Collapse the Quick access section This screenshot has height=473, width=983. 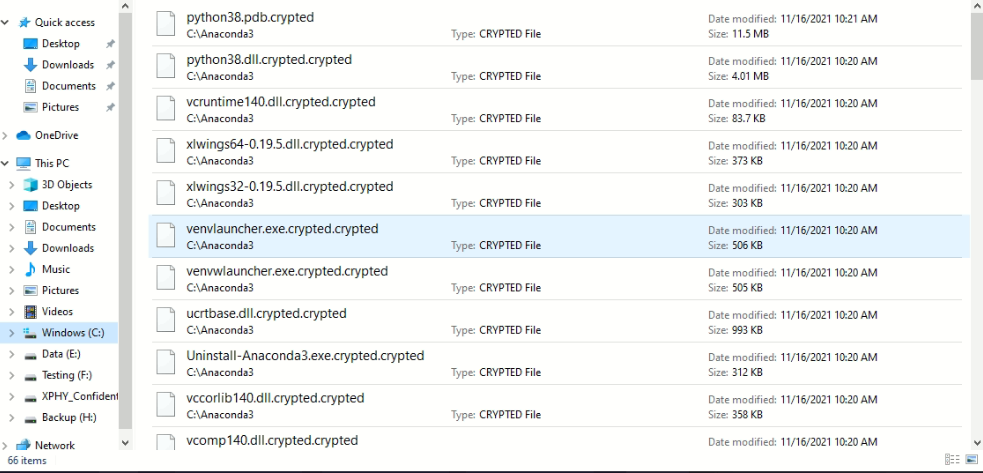[8, 22]
